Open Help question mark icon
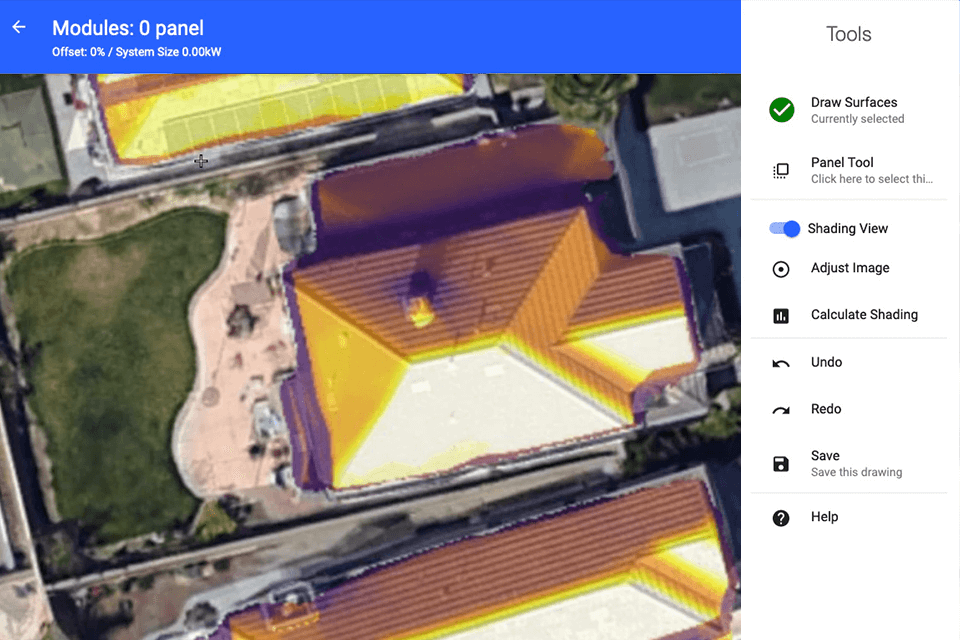This screenshot has width=960, height=640. pyautogui.click(x=781, y=518)
